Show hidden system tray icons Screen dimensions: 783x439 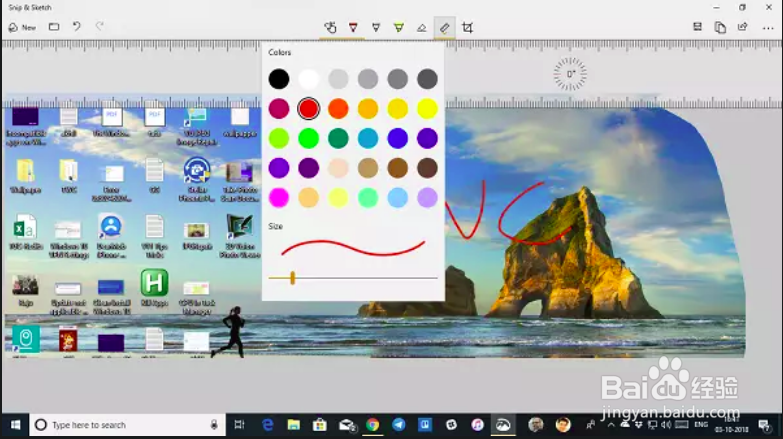[611, 425]
